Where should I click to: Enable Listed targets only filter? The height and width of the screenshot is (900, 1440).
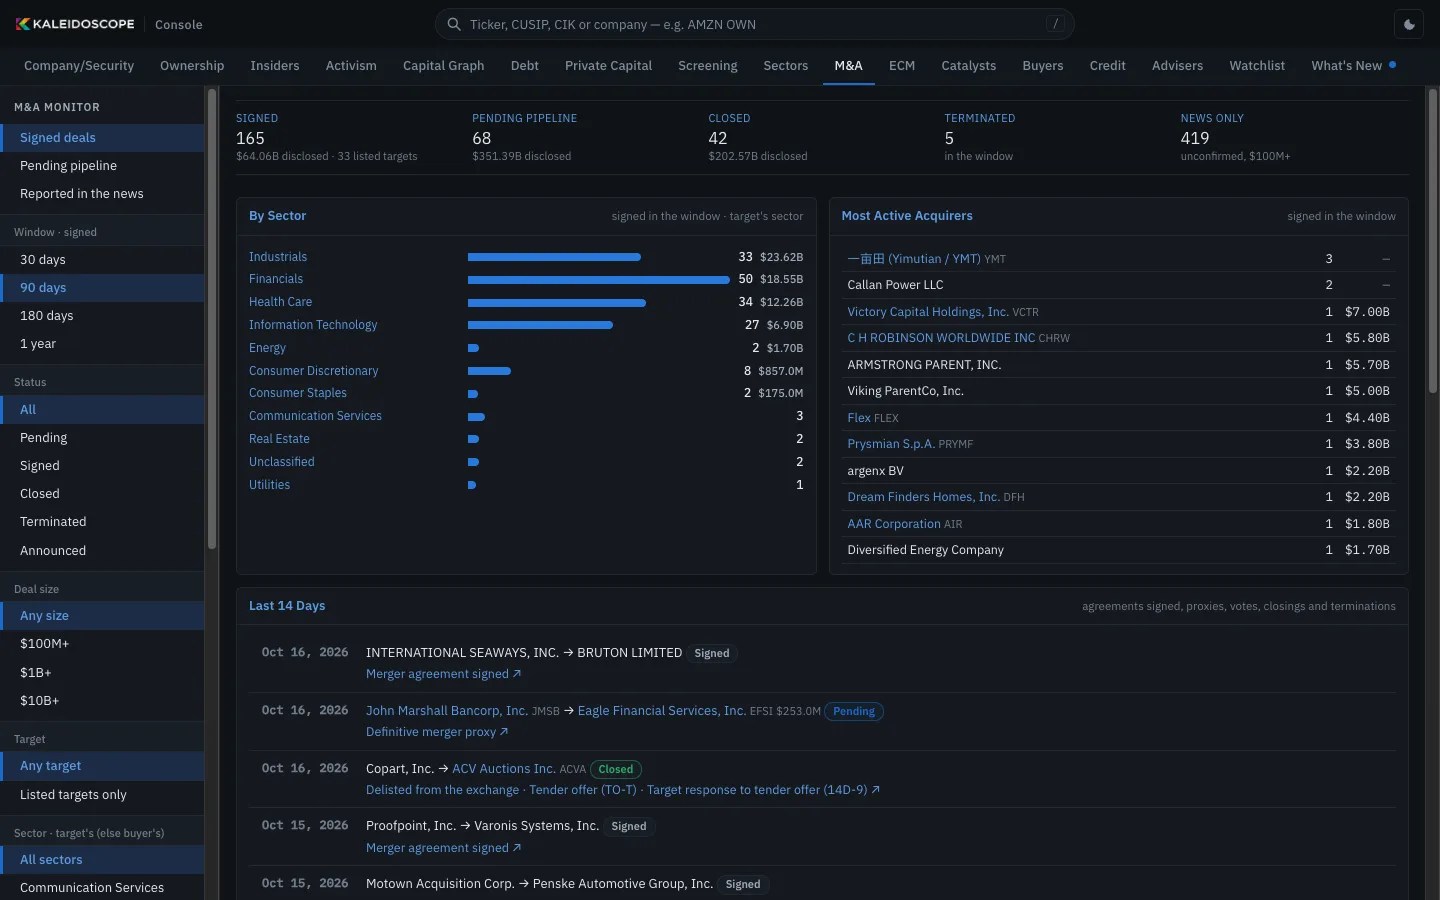click(102, 795)
